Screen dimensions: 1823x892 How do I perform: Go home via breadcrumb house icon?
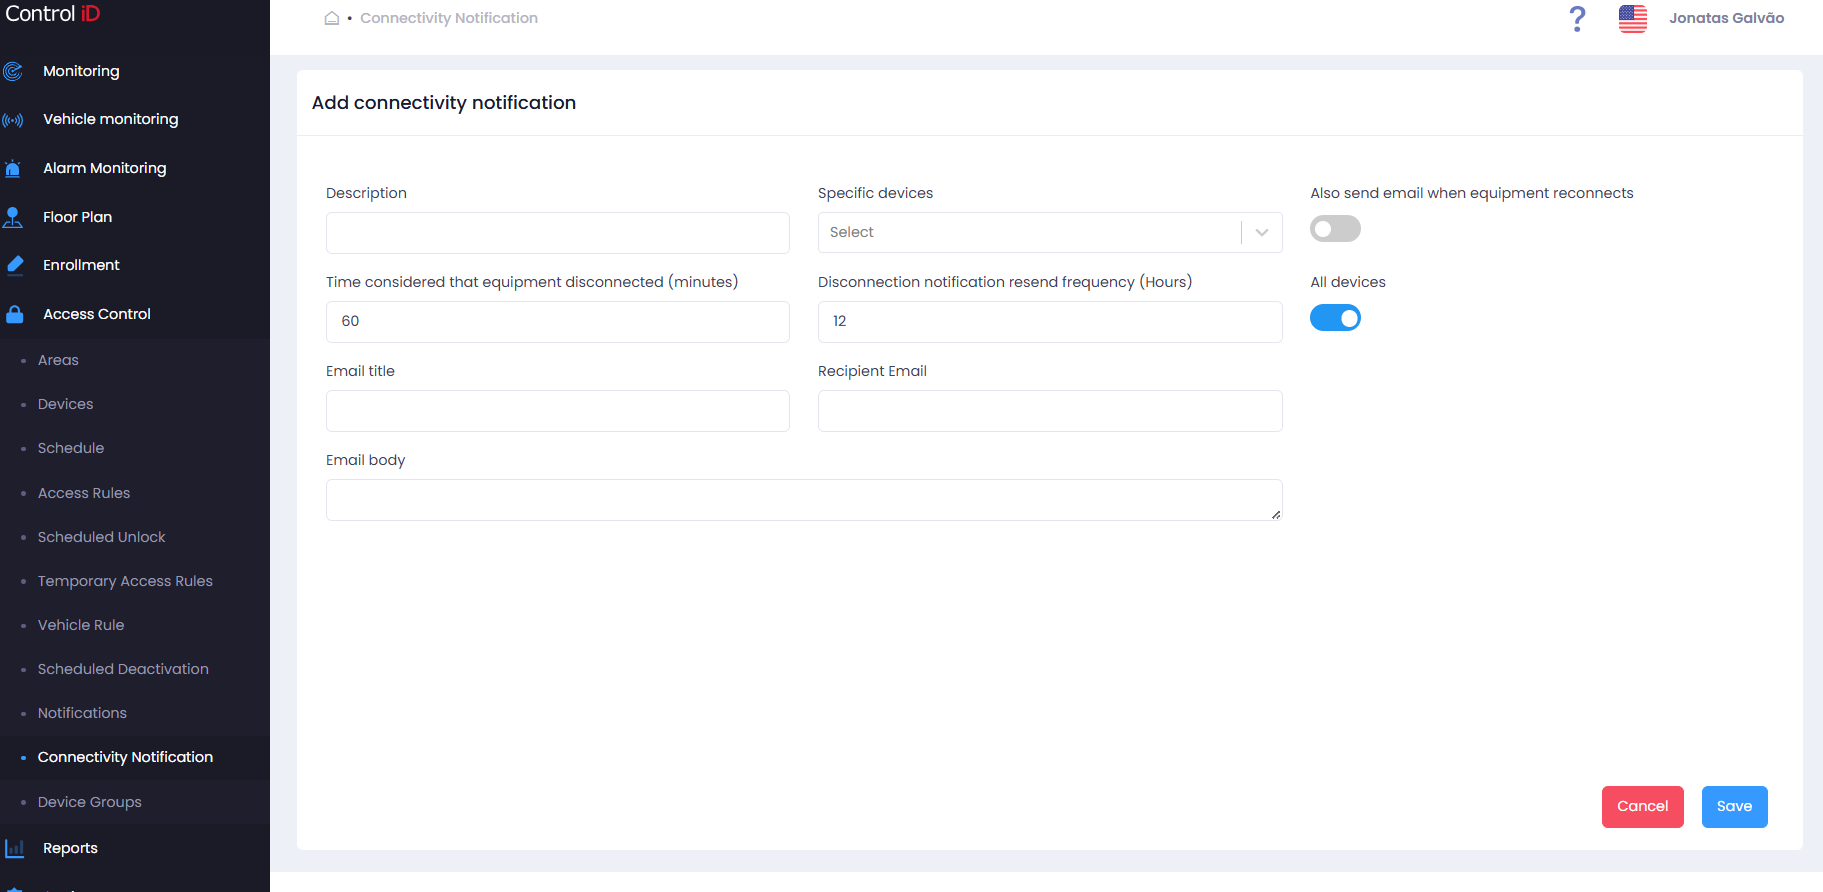(332, 18)
